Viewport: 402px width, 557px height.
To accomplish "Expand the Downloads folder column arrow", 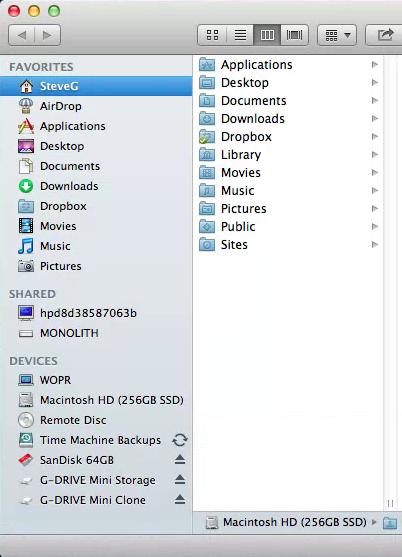I will [374, 118].
